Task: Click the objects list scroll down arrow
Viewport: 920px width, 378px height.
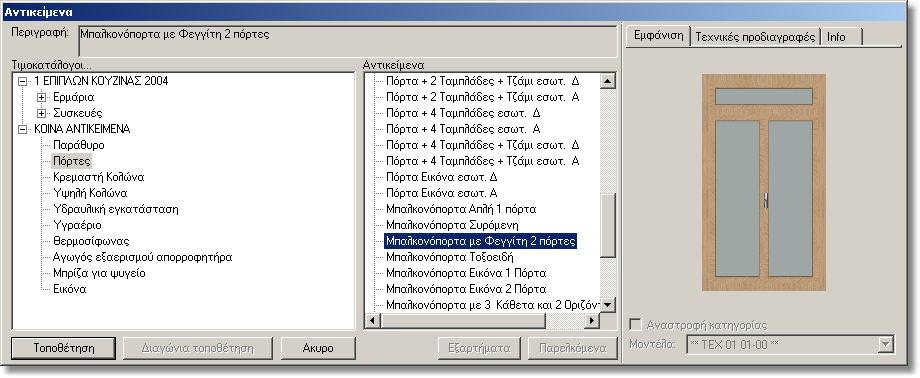Action: 608,305
